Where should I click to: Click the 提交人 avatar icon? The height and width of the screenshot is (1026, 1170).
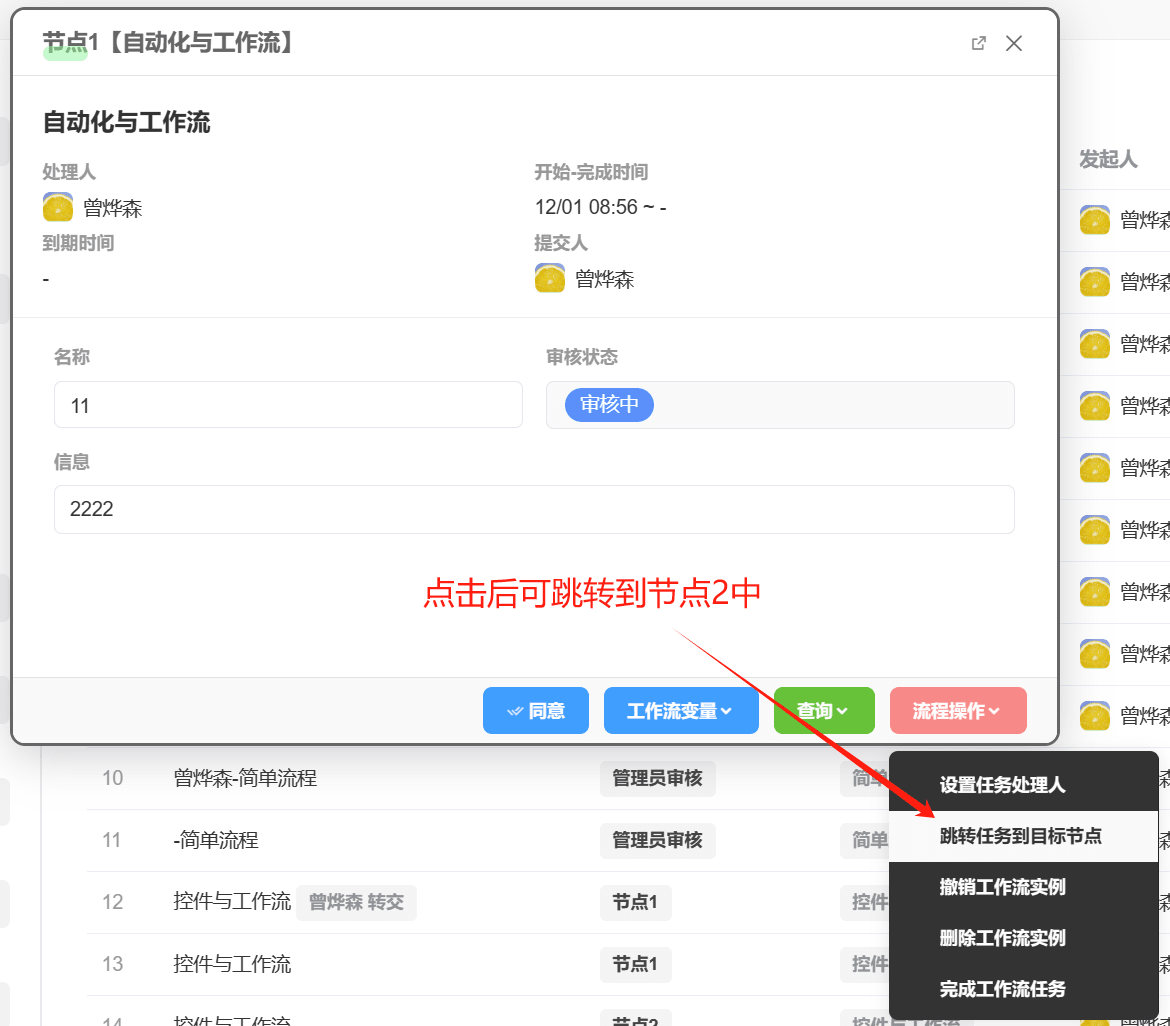(x=550, y=278)
